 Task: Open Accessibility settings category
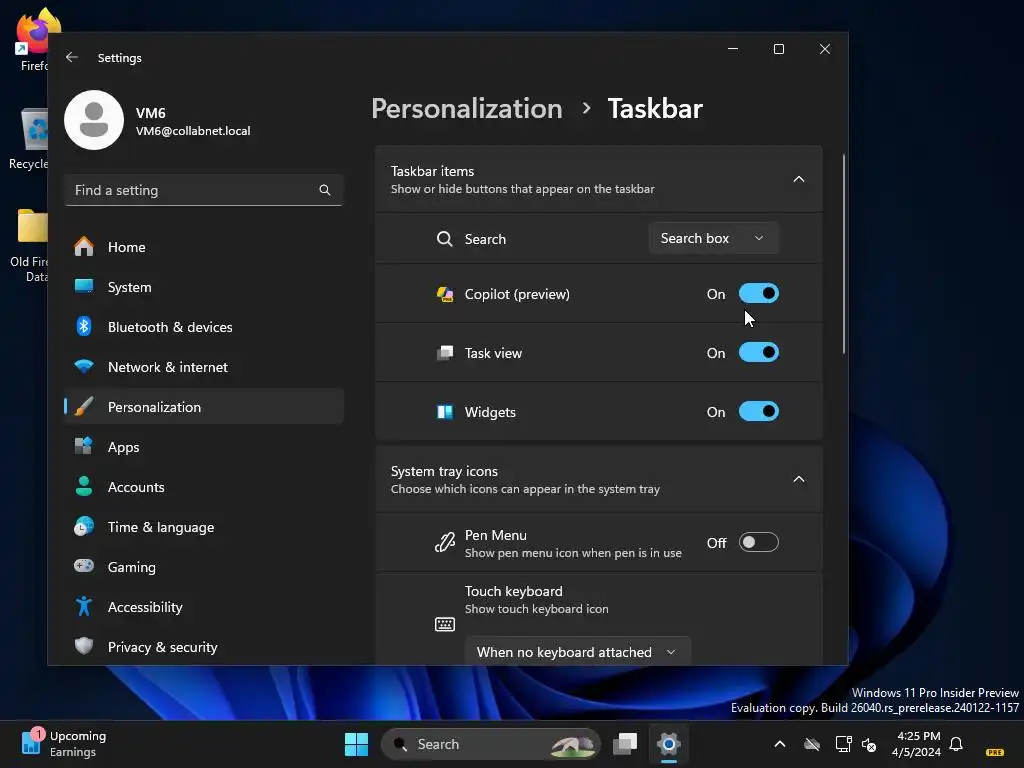pyautogui.click(x=204, y=607)
